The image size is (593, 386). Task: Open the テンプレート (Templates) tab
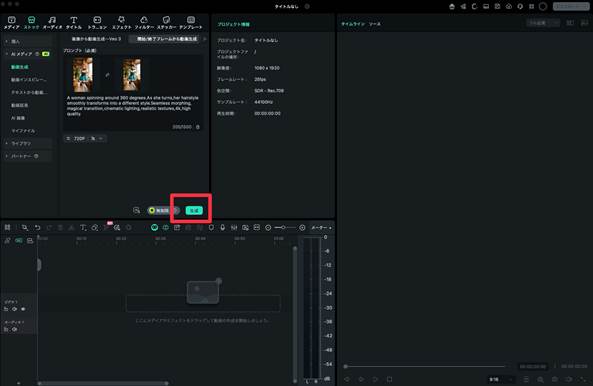point(191,22)
